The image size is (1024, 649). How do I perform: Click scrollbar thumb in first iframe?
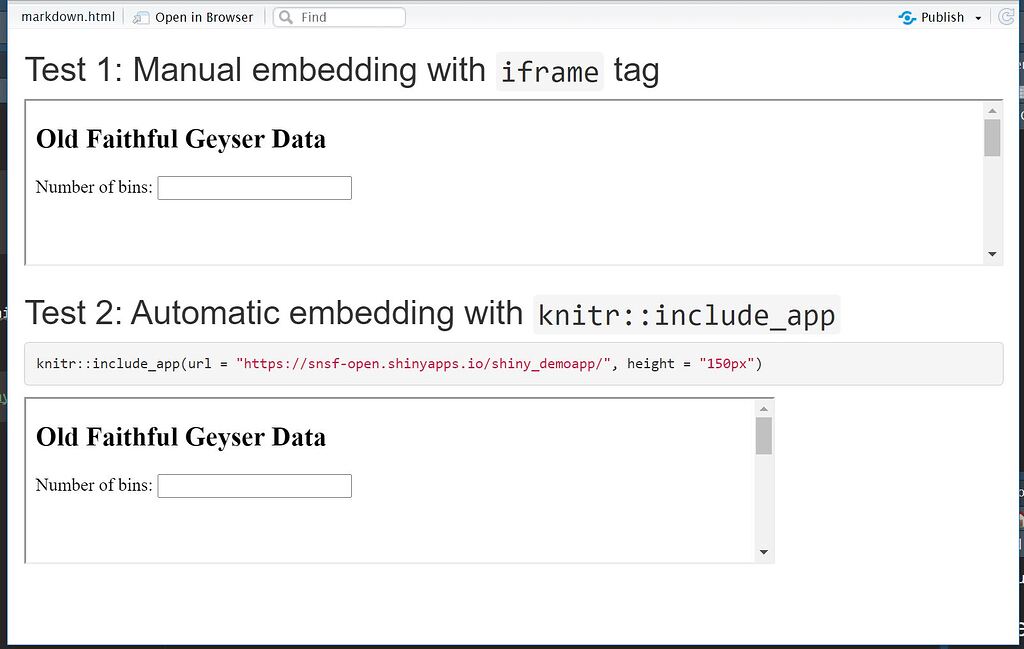click(992, 138)
